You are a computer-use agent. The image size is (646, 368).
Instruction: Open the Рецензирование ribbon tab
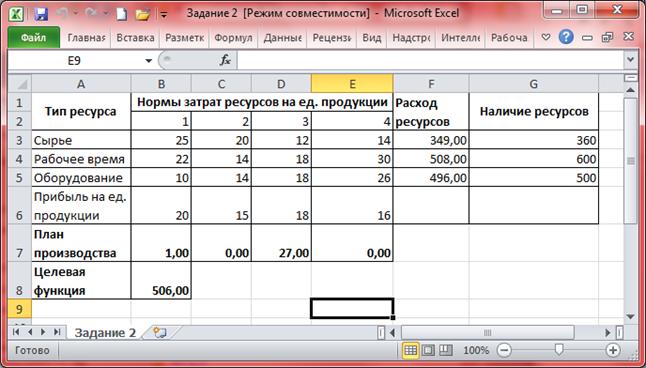[332, 38]
